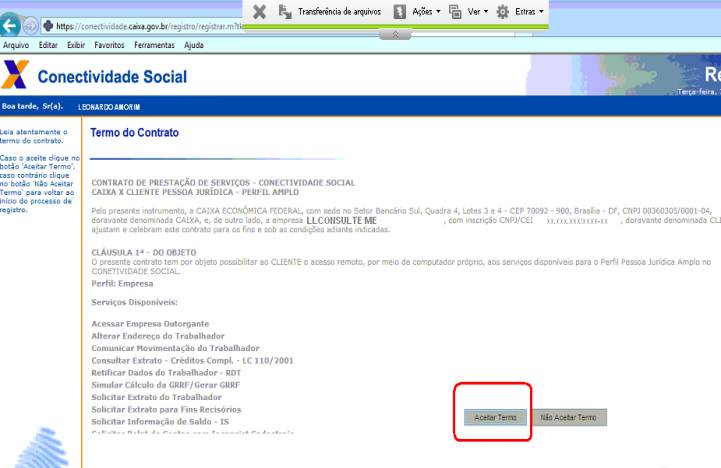Image resolution: width=721 pixels, height=468 pixels.
Task: Click the sidebar 'Leia atentamente o termo' instruction
Action: click(34, 136)
